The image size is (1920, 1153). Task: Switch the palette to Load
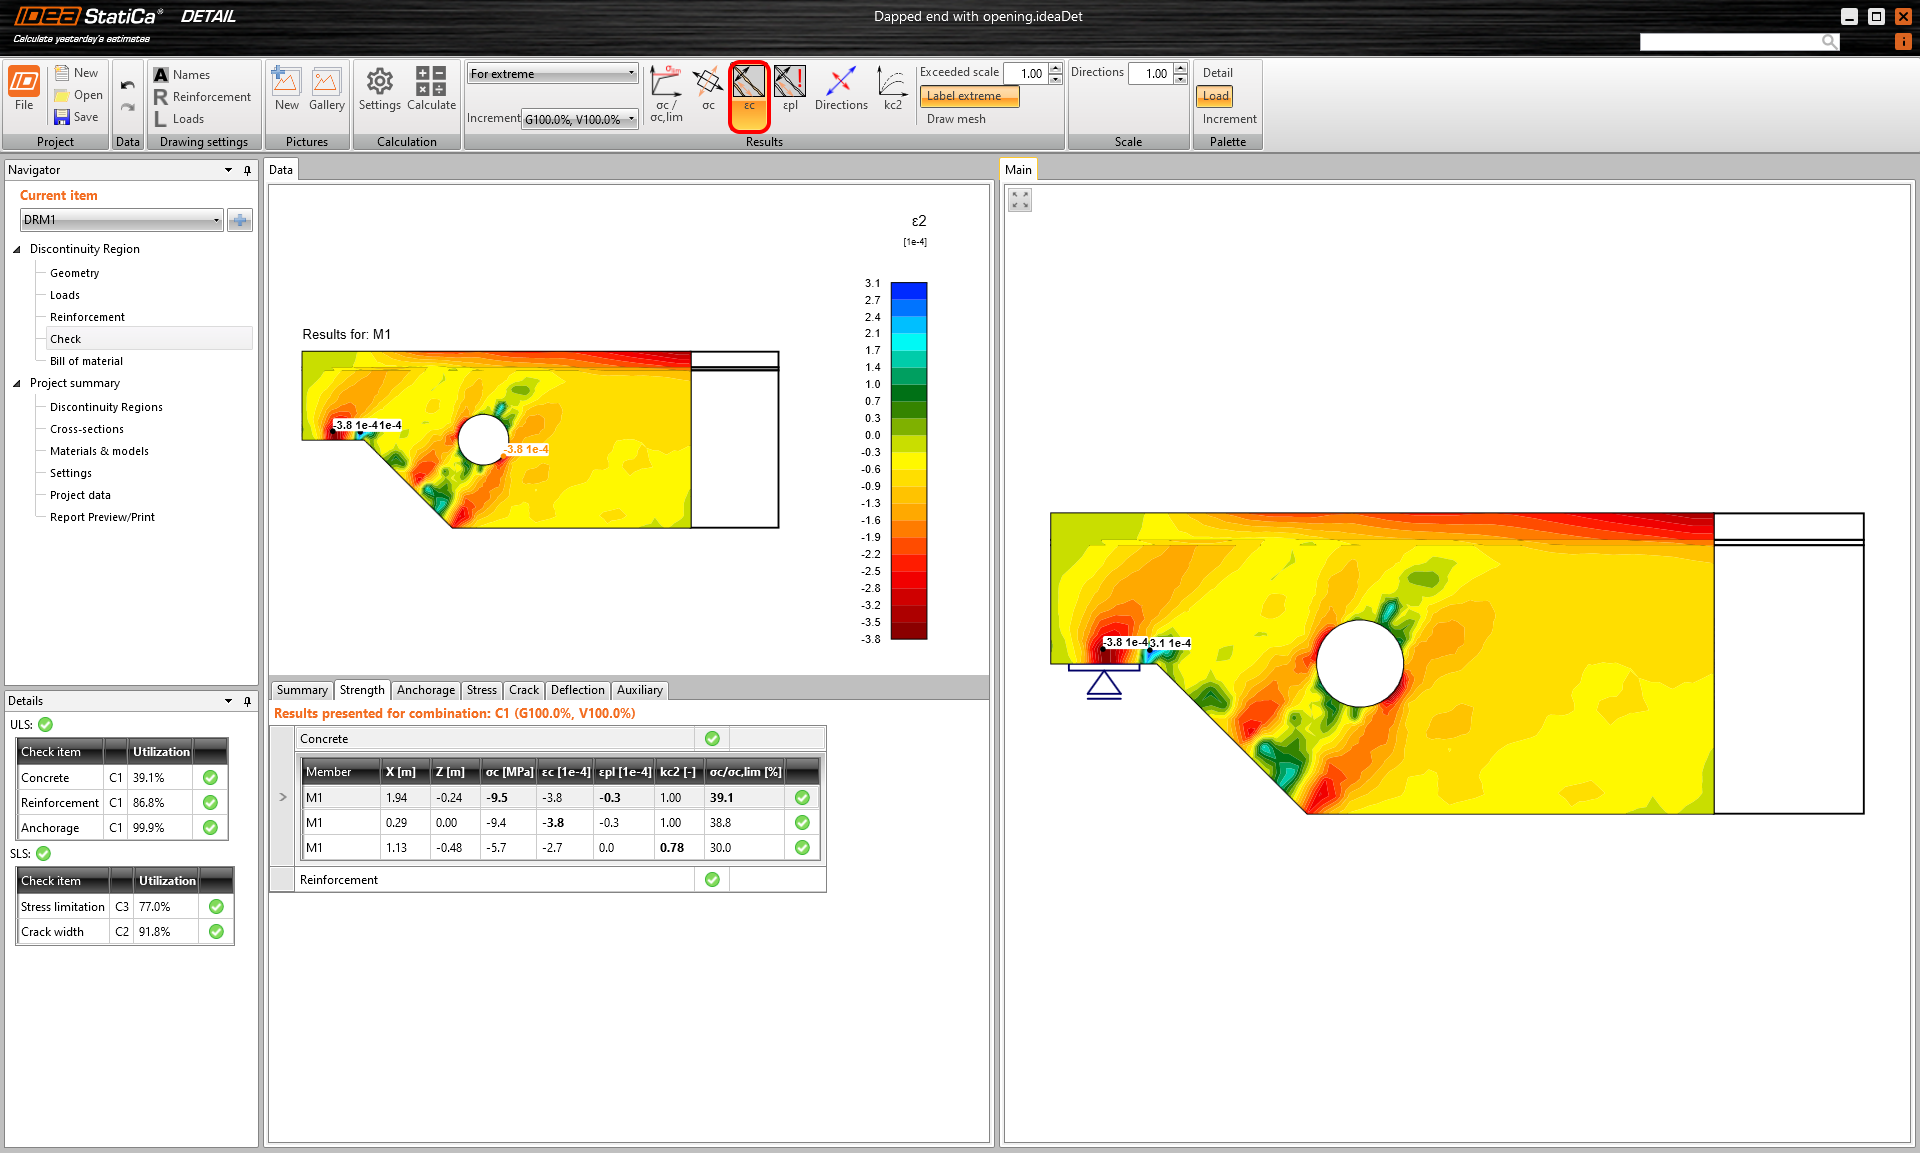1215,96
